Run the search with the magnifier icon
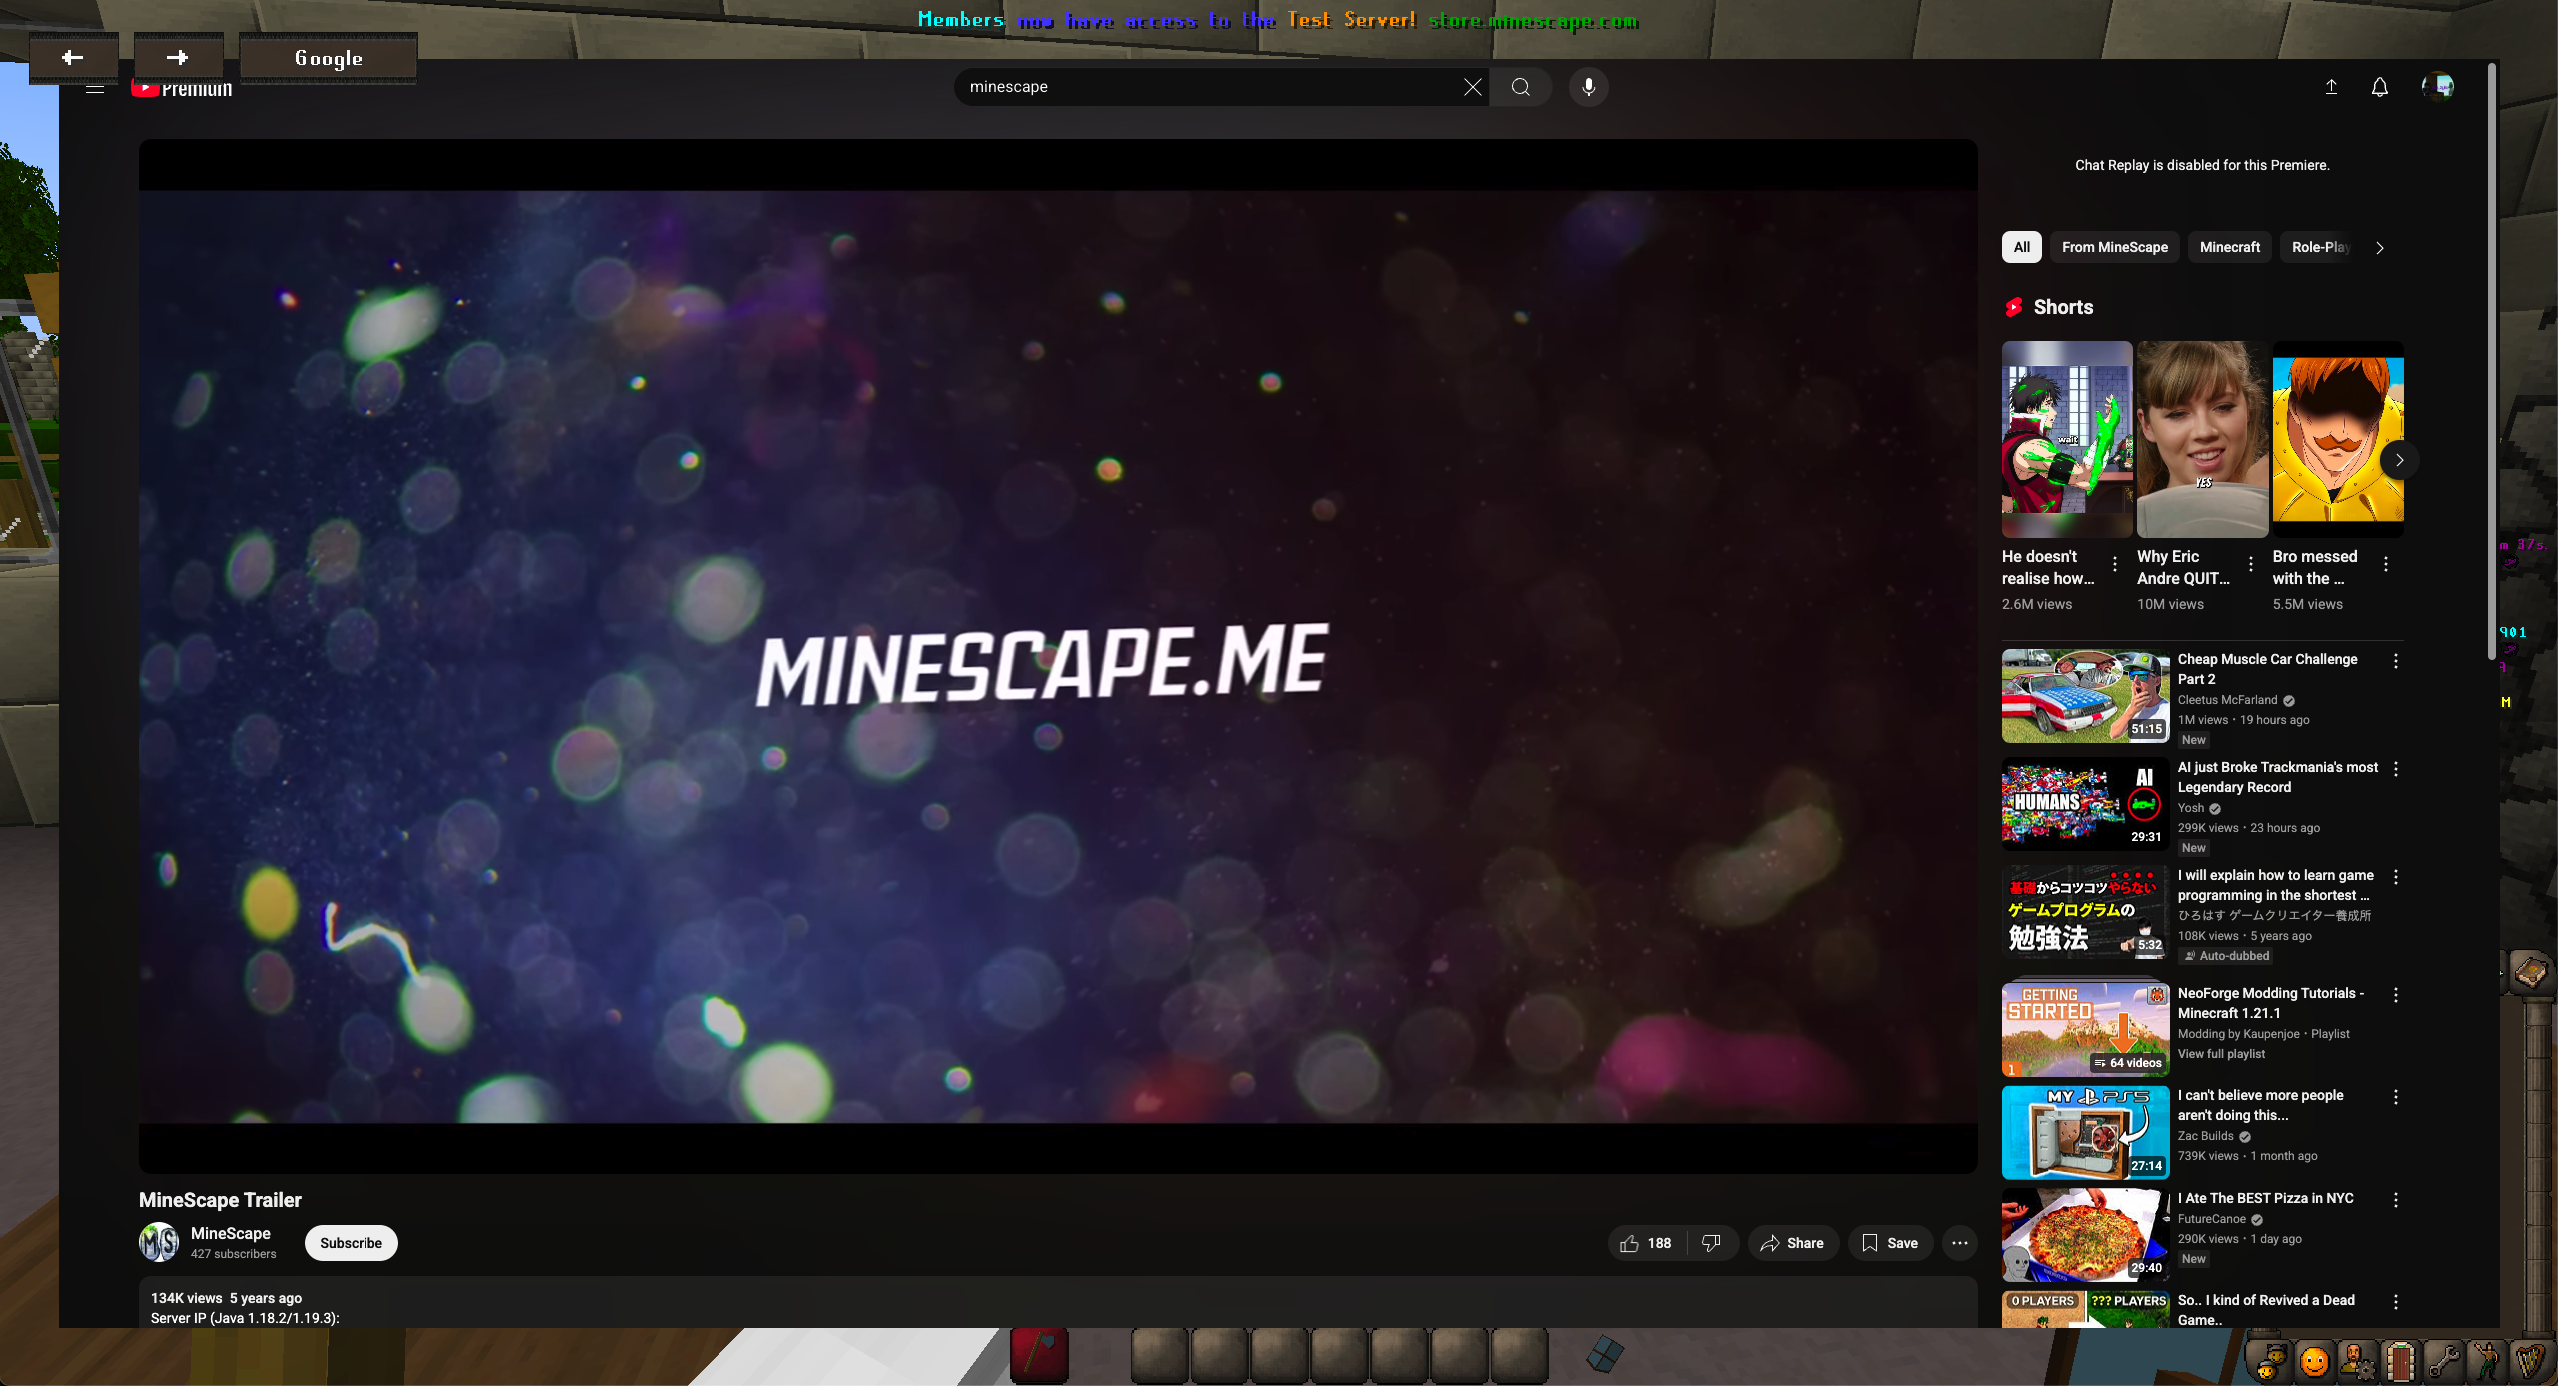Image resolution: width=2558 pixels, height=1386 pixels. (x=1520, y=87)
